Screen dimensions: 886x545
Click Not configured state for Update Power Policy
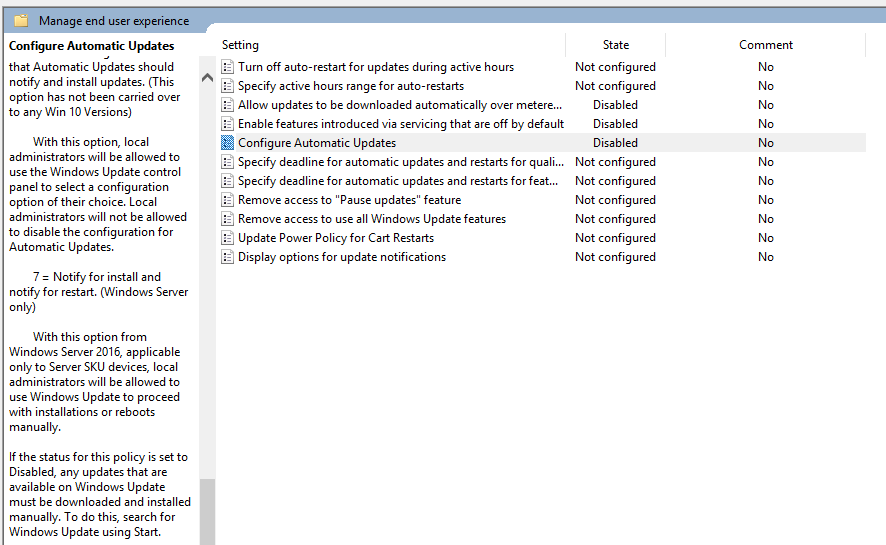click(x=615, y=238)
